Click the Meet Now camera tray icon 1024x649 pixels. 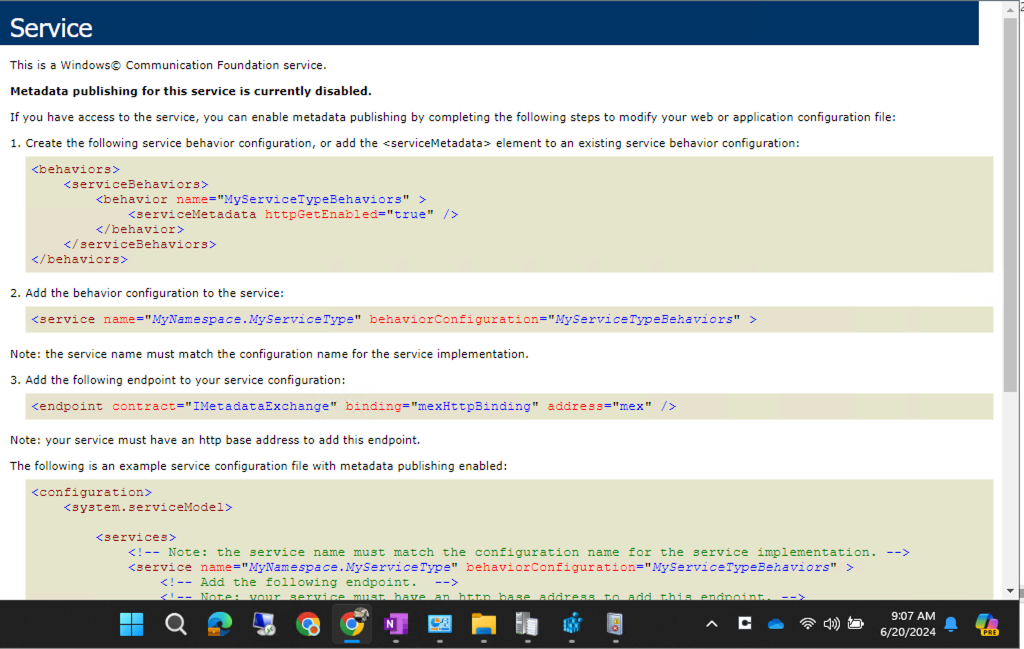click(744, 624)
